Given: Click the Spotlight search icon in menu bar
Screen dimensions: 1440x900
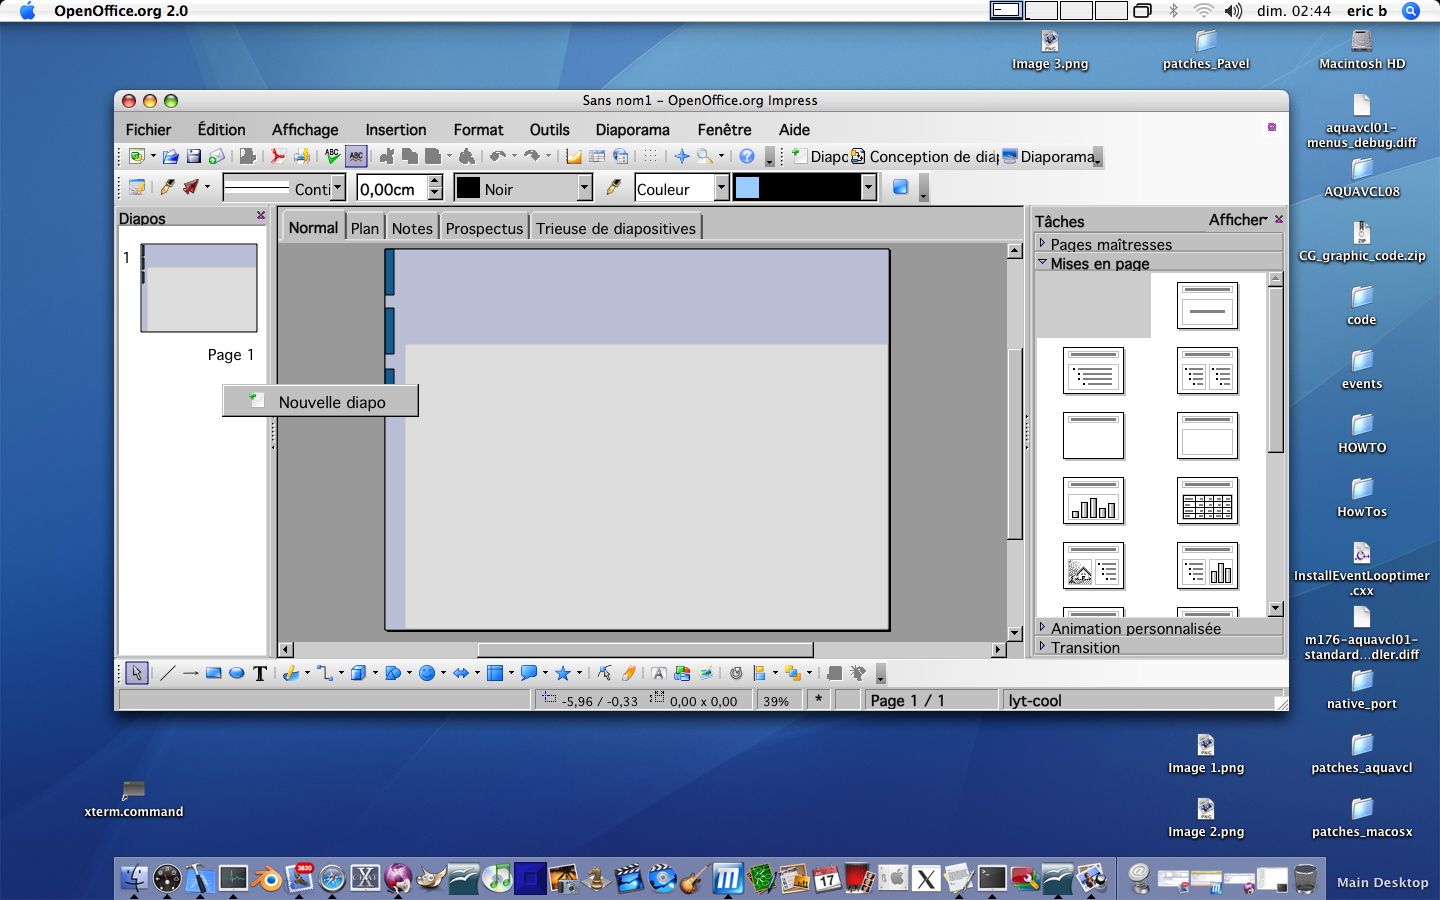Looking at the screenshot, I should point(1411,11).
